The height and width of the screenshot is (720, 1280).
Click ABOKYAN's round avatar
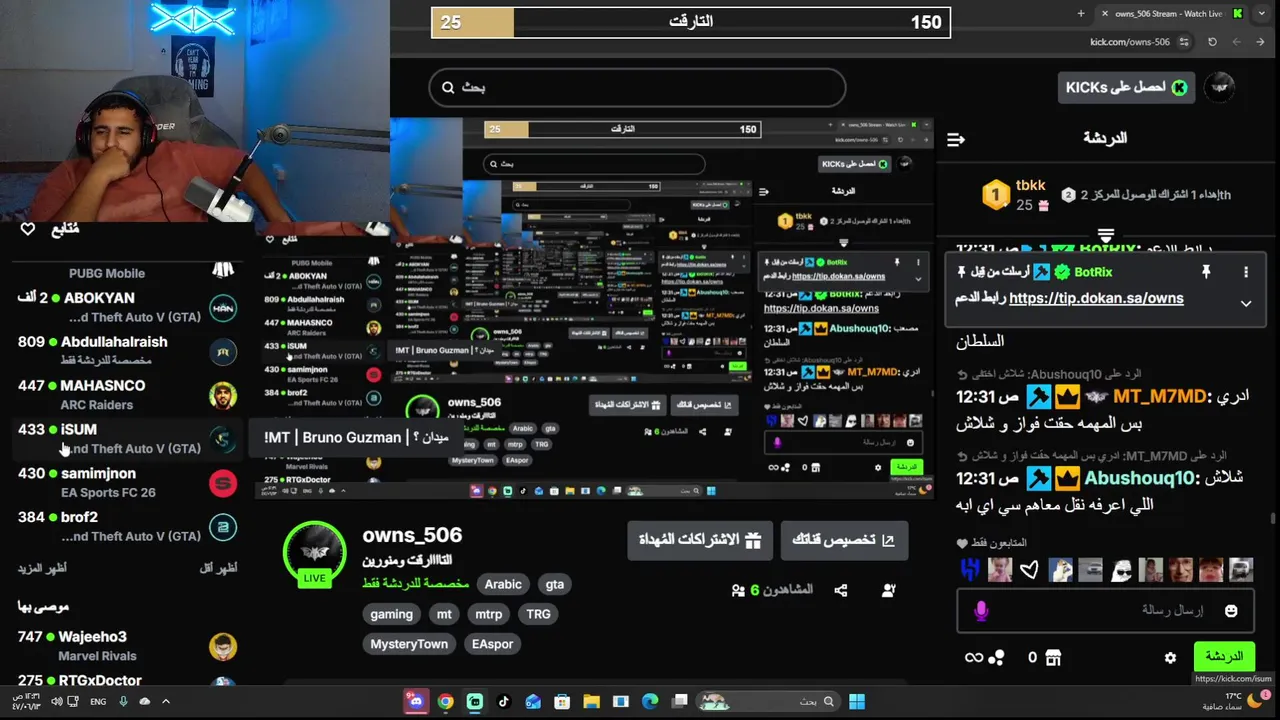point(223,308)
